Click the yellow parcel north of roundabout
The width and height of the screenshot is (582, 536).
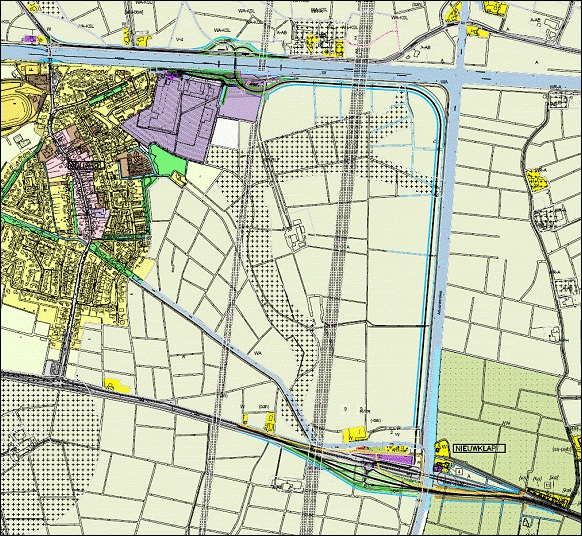pyautogui.click(x=355, y=435)
